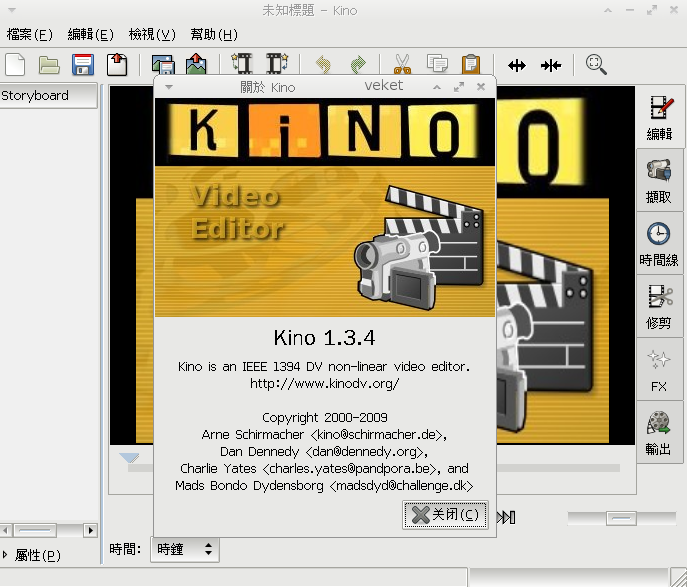The image size is (687, 587).
Task: Open the 輸出 export mode
Action: tap(659, 433)
